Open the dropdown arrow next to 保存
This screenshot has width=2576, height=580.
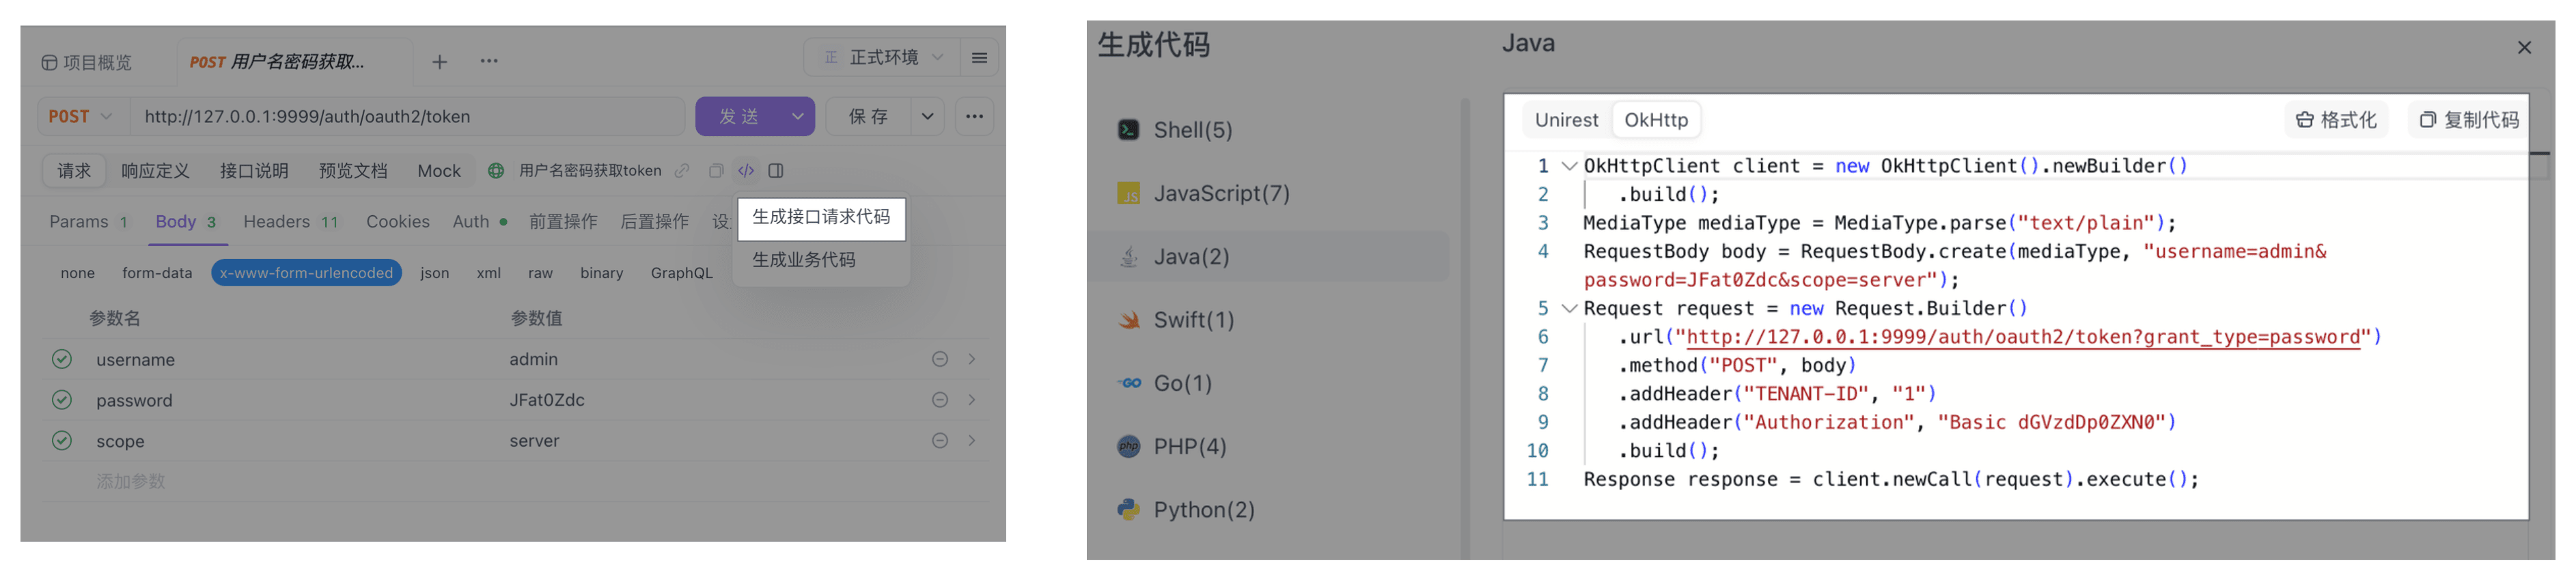pyautogui.click(x=928, y=117)
